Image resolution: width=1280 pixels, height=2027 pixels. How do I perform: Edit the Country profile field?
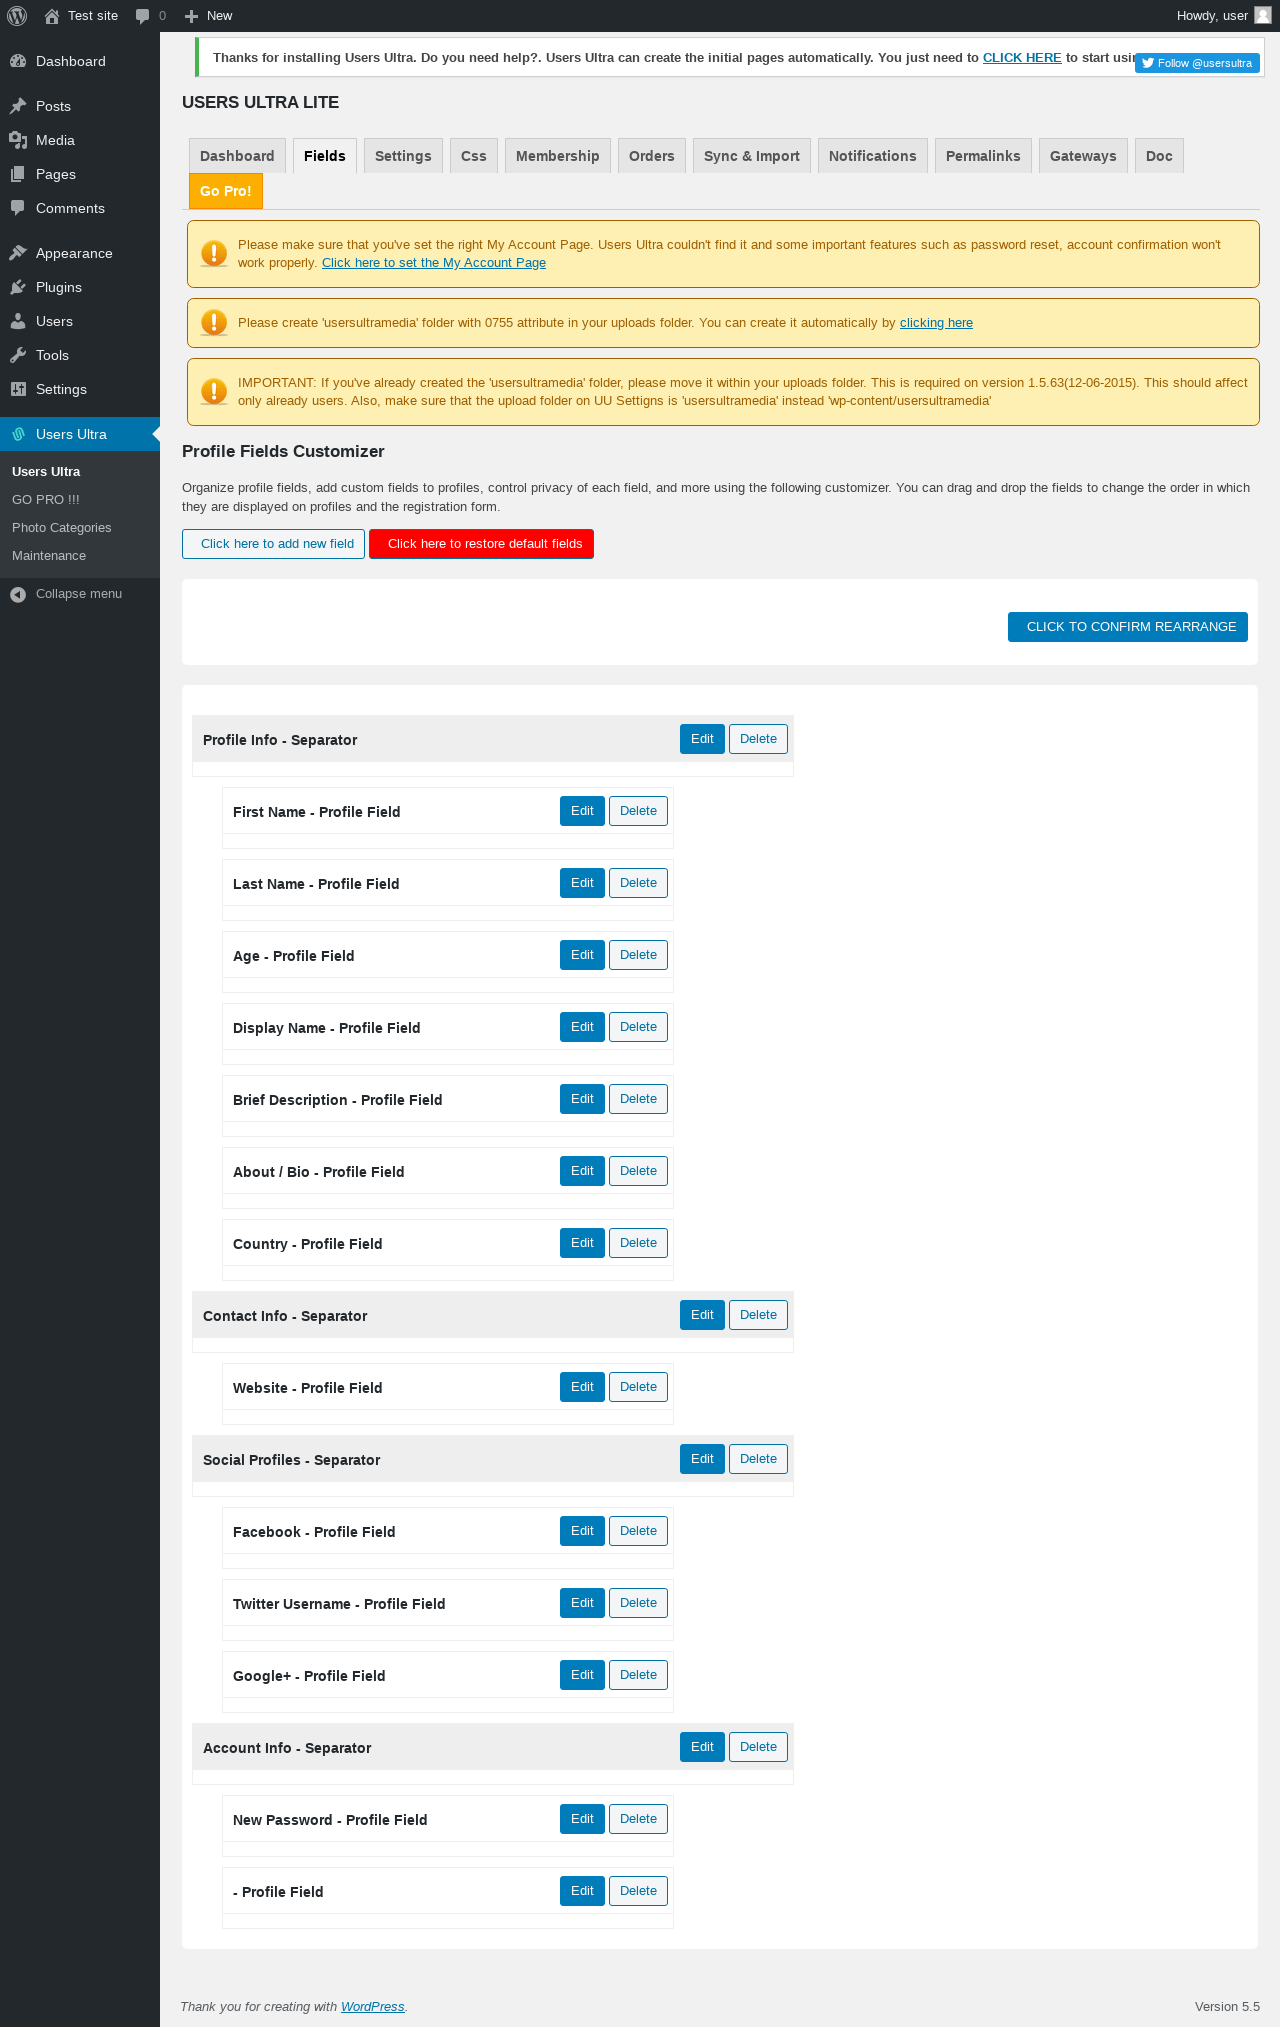coord(582,1243)
